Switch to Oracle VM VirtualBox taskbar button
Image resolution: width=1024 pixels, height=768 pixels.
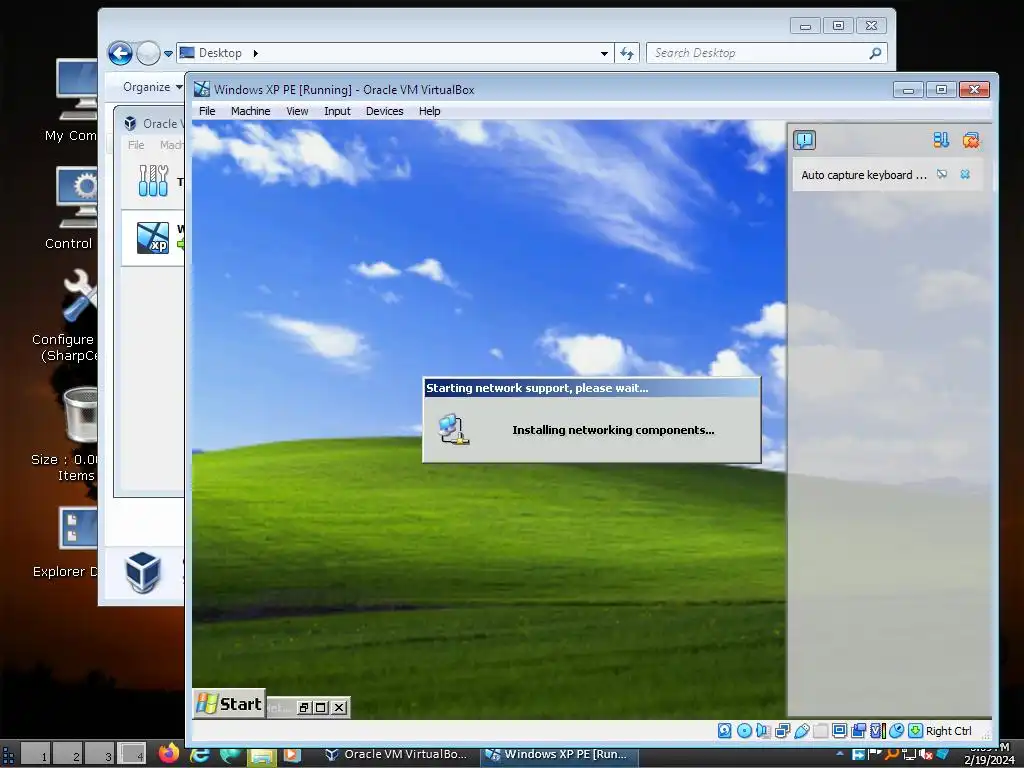(397, 755)
